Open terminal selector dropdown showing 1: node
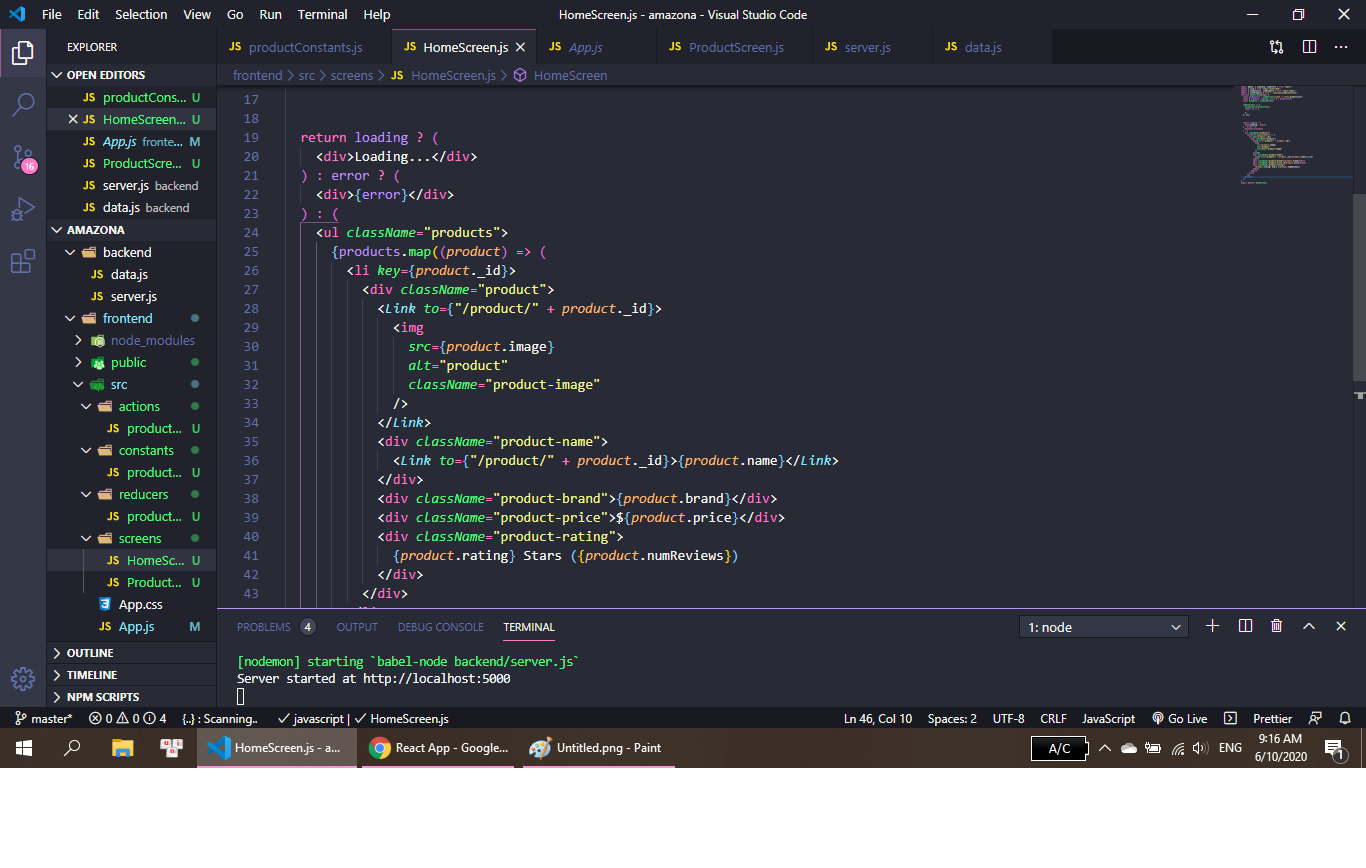 pyautogui.click(x=1104, y=627)
